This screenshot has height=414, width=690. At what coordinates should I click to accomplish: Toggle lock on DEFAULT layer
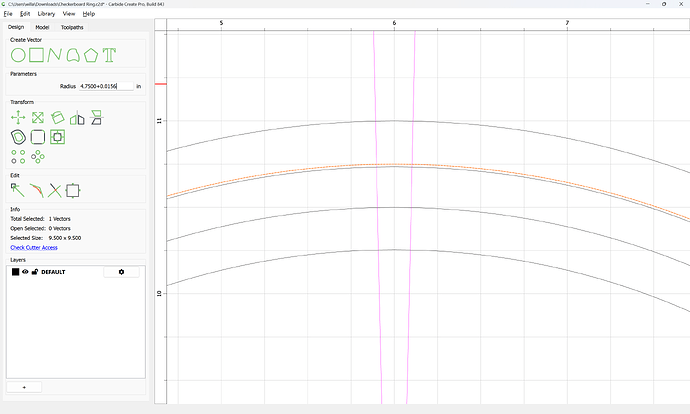click(35, 272)
